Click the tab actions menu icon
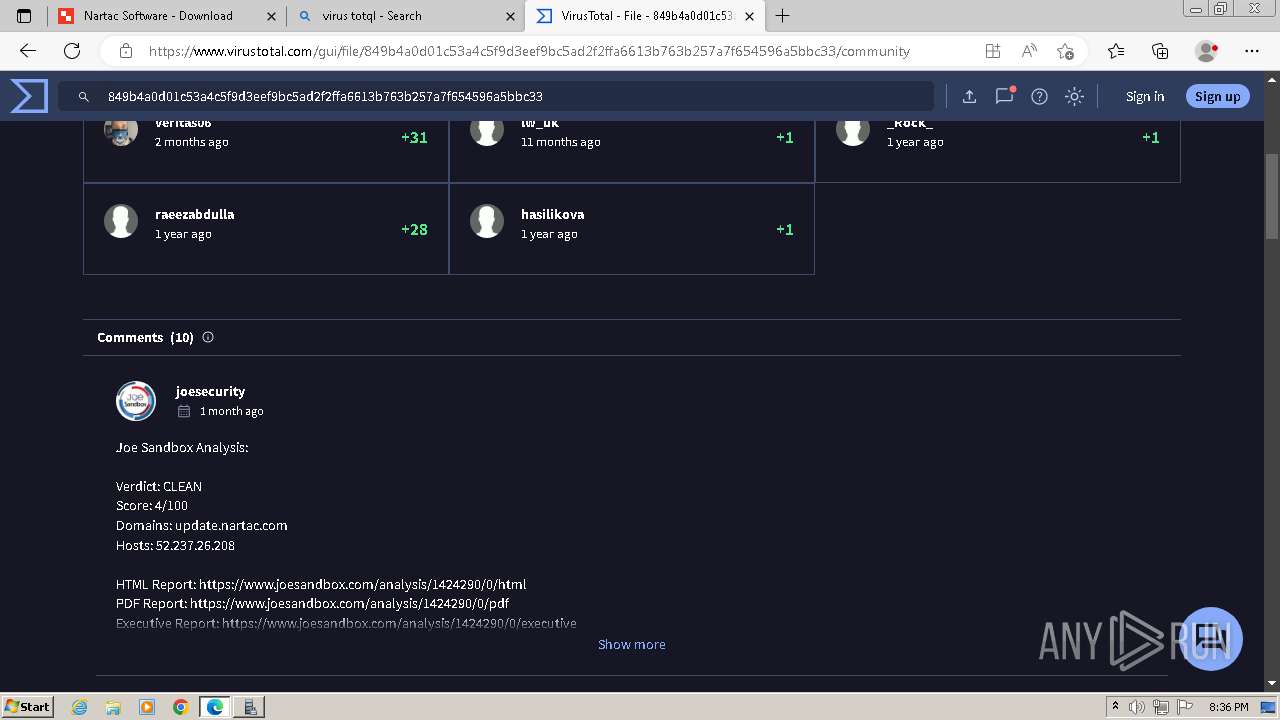The image size is (1280, 720). (24, 16)
